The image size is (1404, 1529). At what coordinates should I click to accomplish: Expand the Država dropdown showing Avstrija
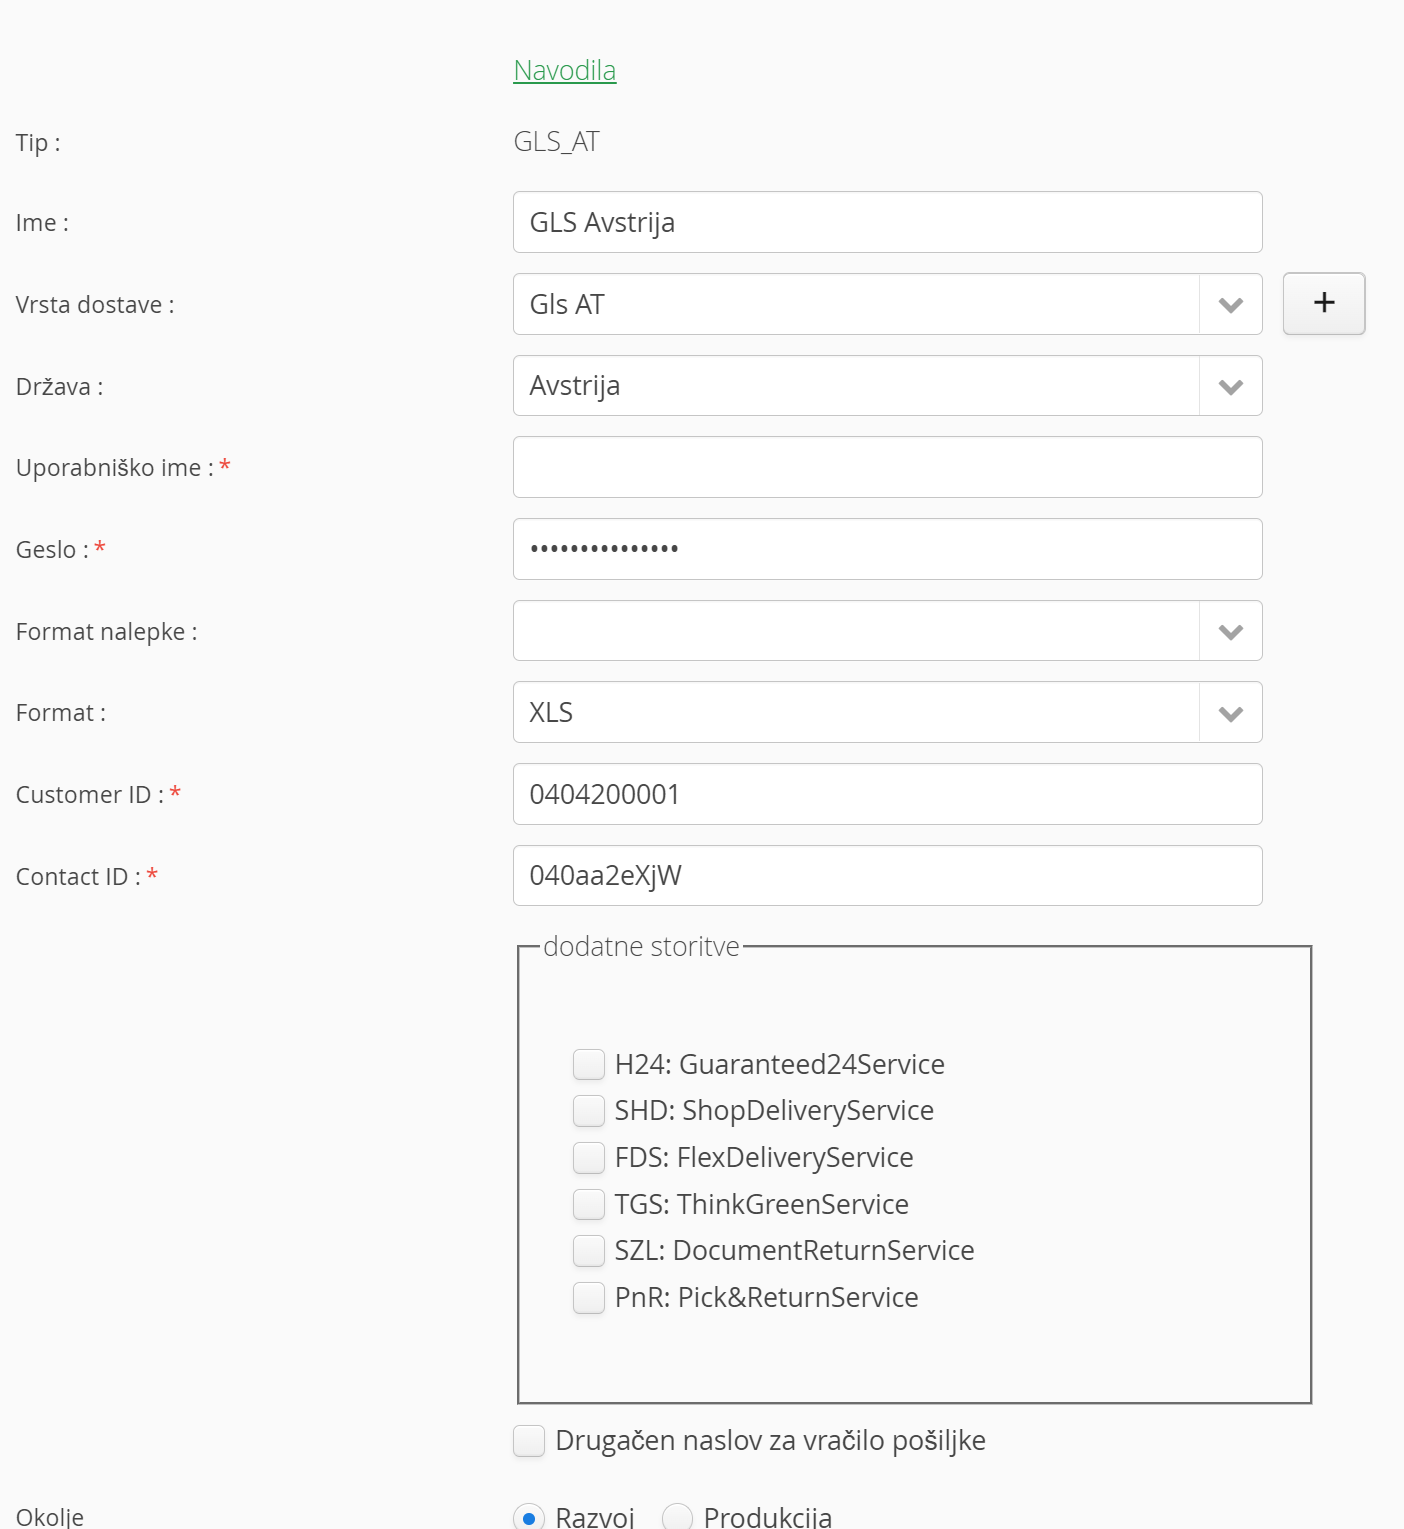tap(887, 385)
